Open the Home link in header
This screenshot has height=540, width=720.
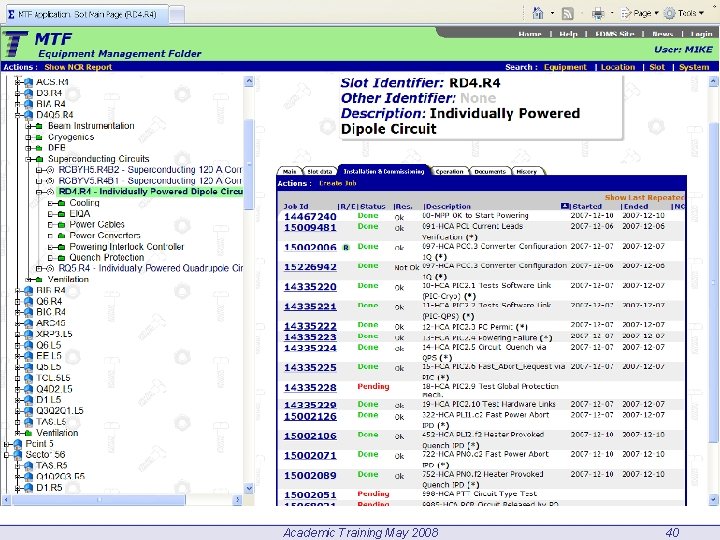(530, 34)
